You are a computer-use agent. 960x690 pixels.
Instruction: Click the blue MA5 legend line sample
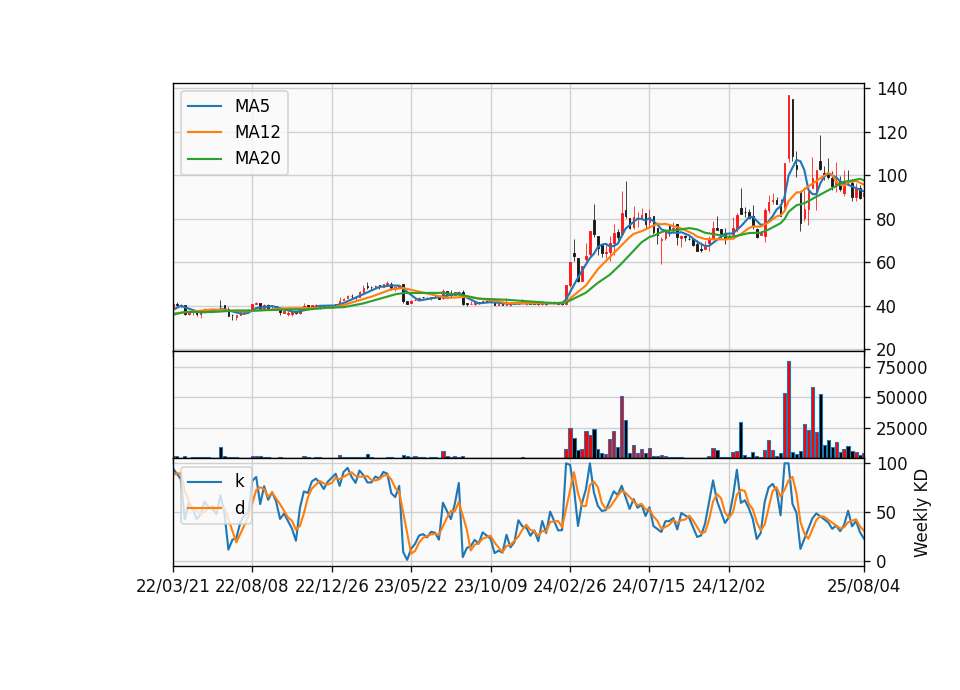pos(204,106)
